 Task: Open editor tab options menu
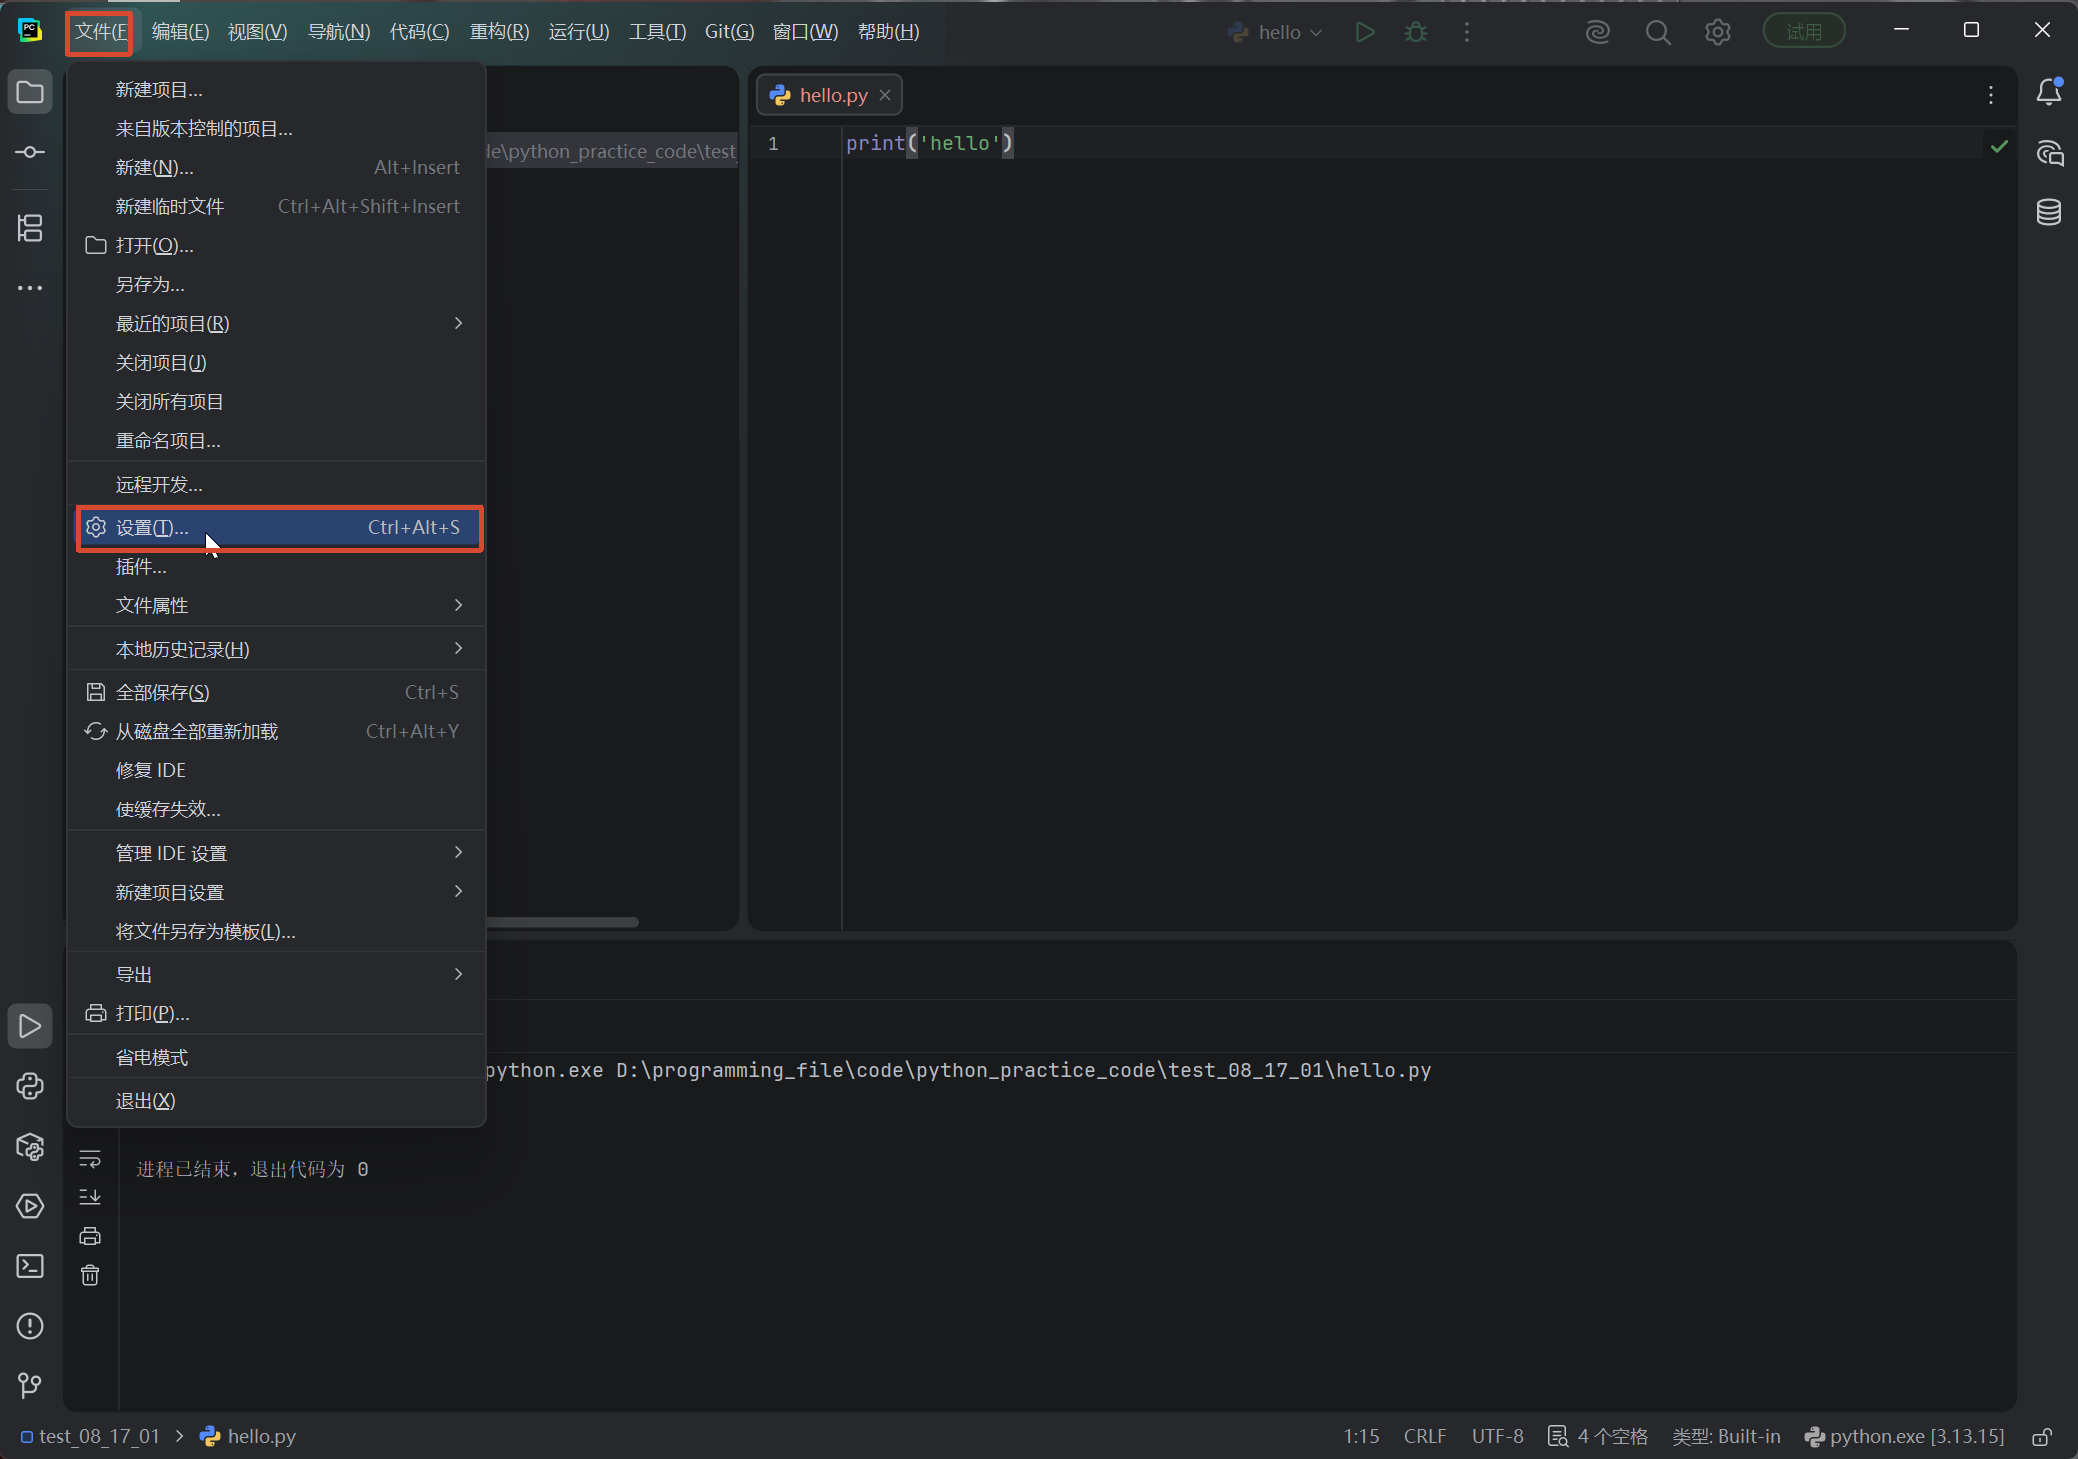1991,95
